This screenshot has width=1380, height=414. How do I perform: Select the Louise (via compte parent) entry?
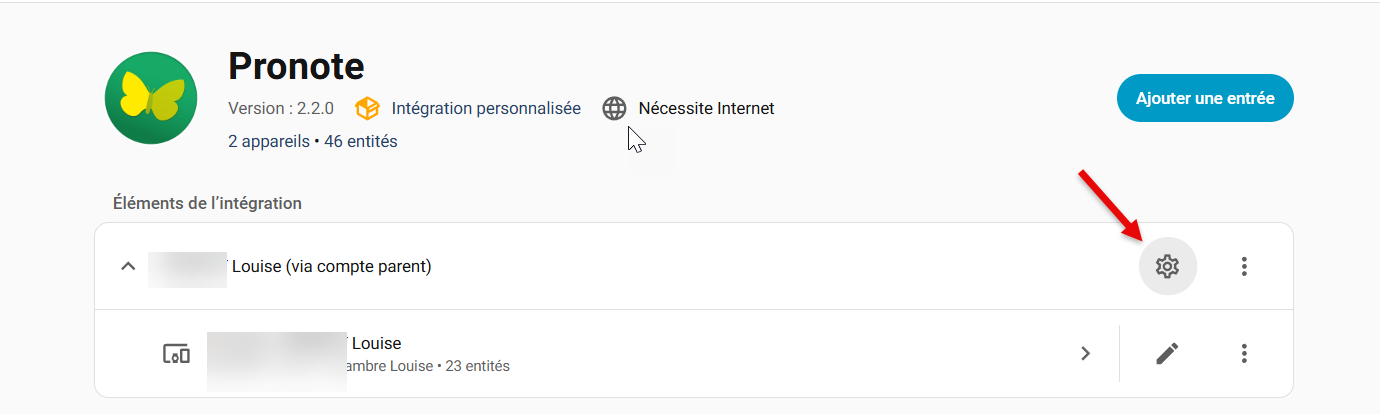(x=332, y=267)
